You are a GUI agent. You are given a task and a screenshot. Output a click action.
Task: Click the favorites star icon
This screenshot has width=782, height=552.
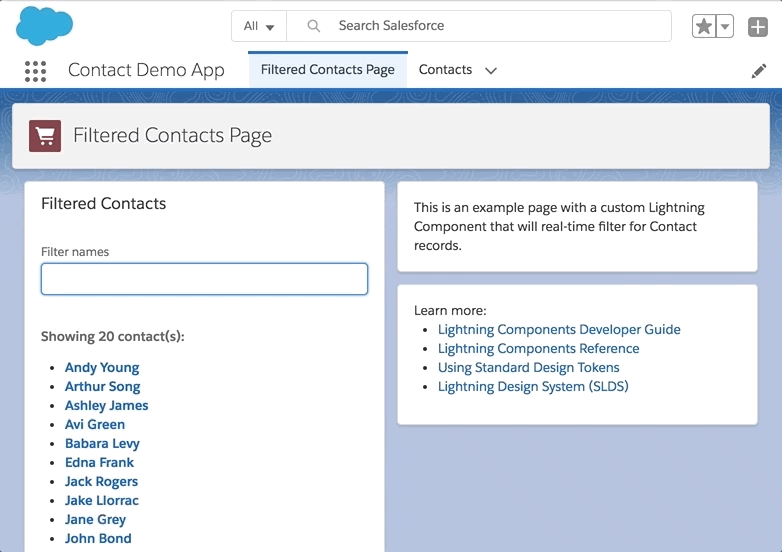coord(704,26)
